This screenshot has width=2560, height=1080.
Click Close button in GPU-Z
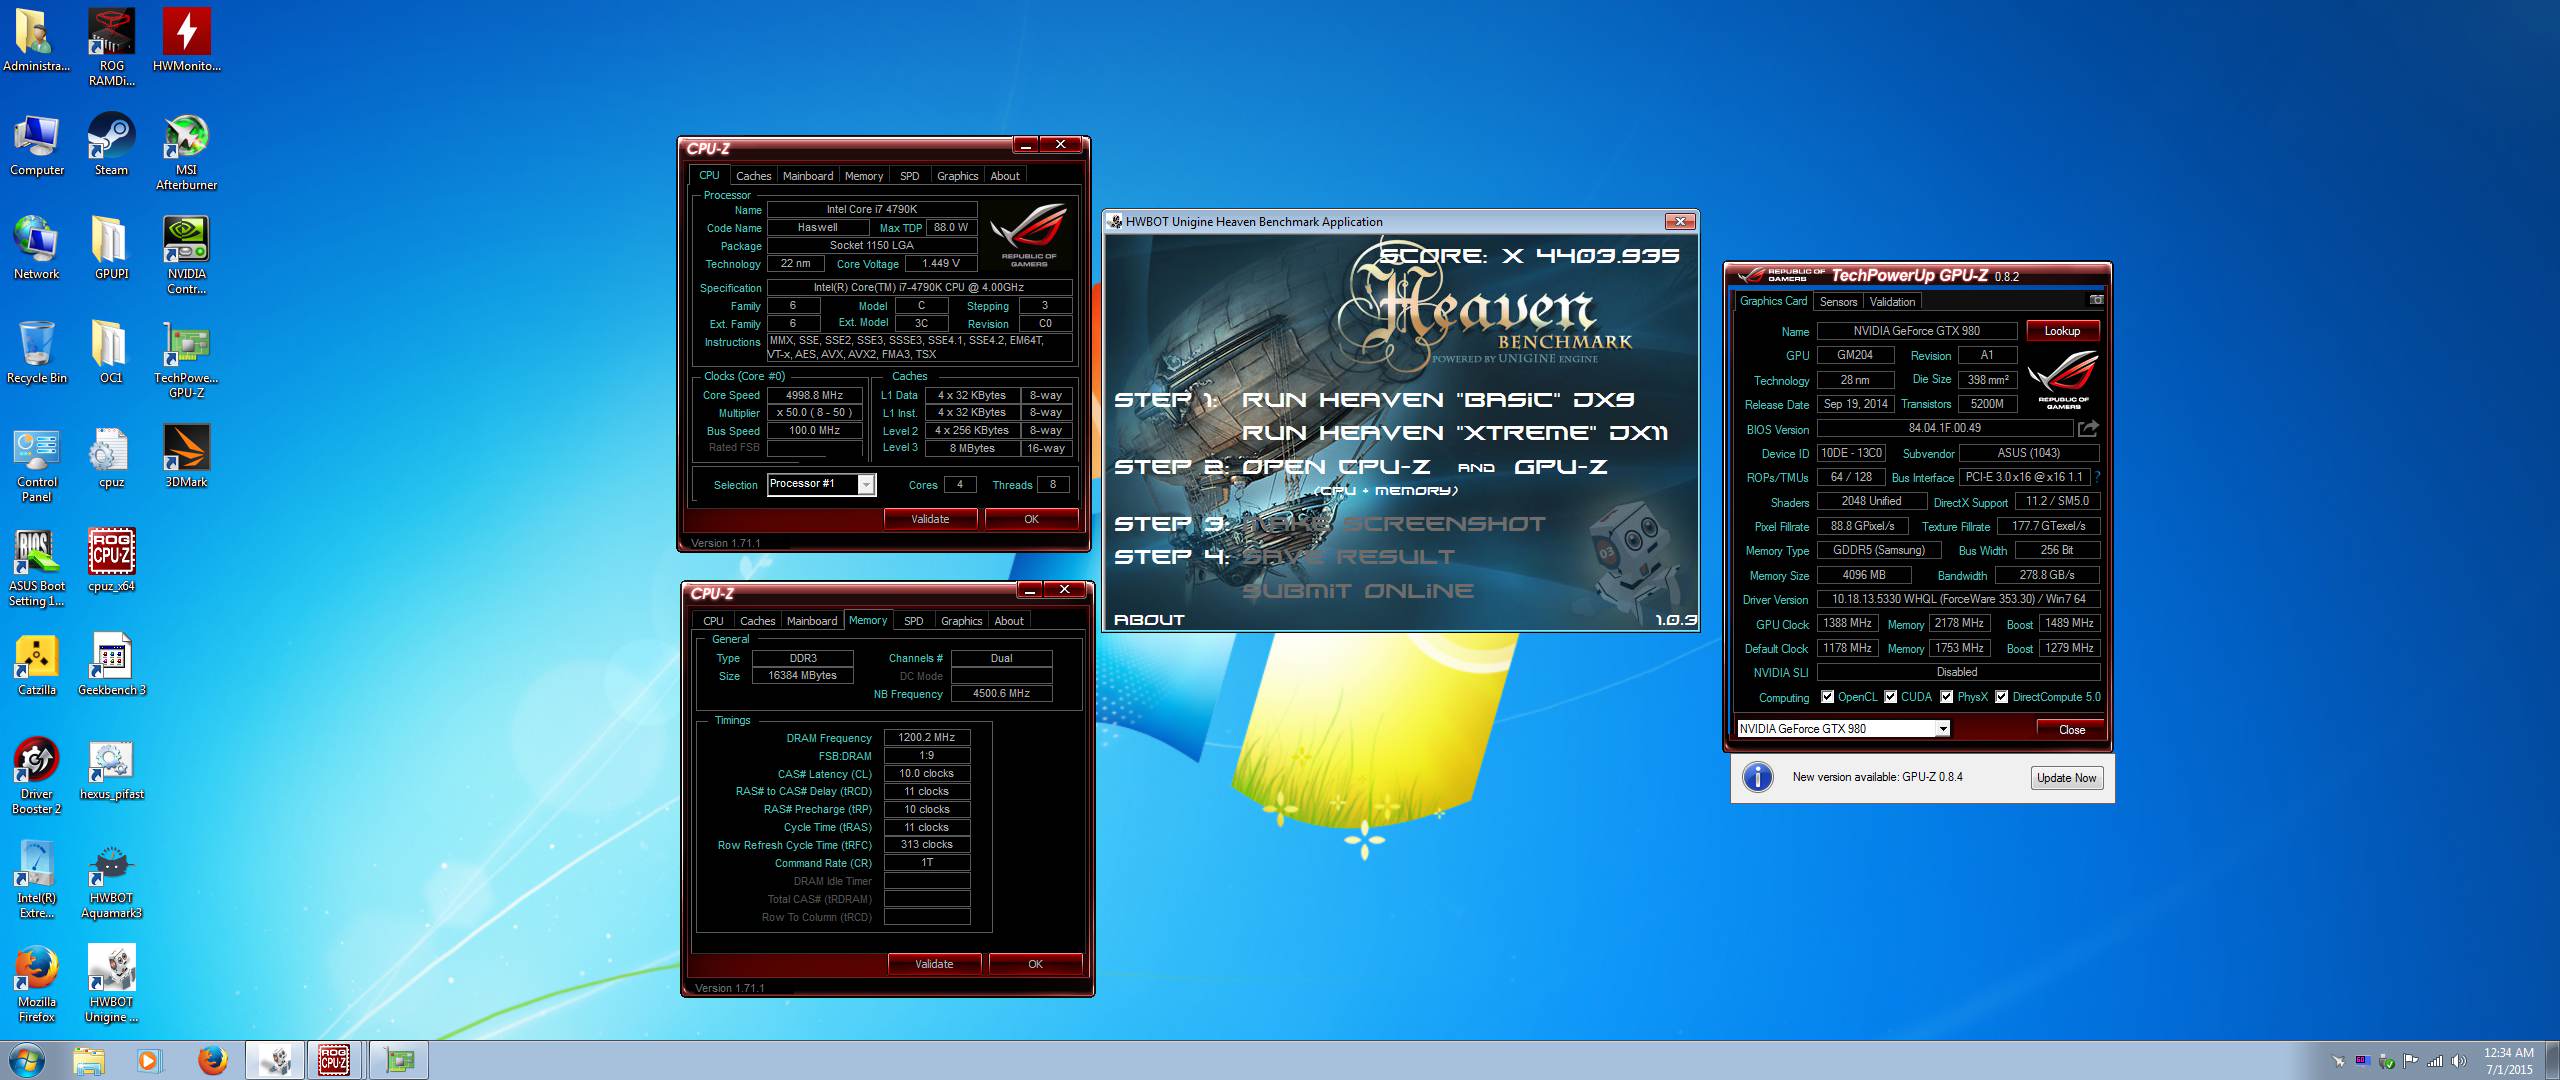pyautogui.click(x=2071, y=730)
